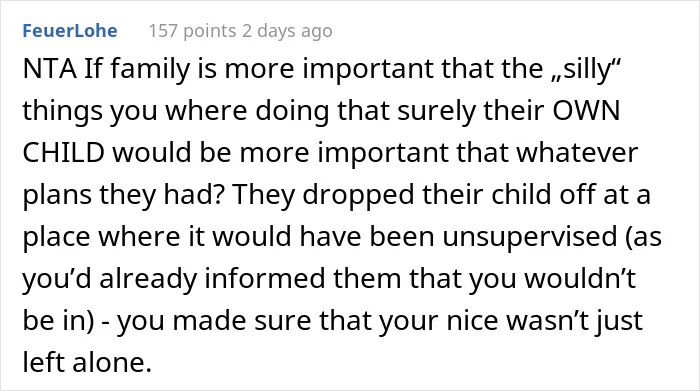Viewport: 700px width, 391px height.
Task: Click the word 'whatever' in third line
Action: point(578,152)
